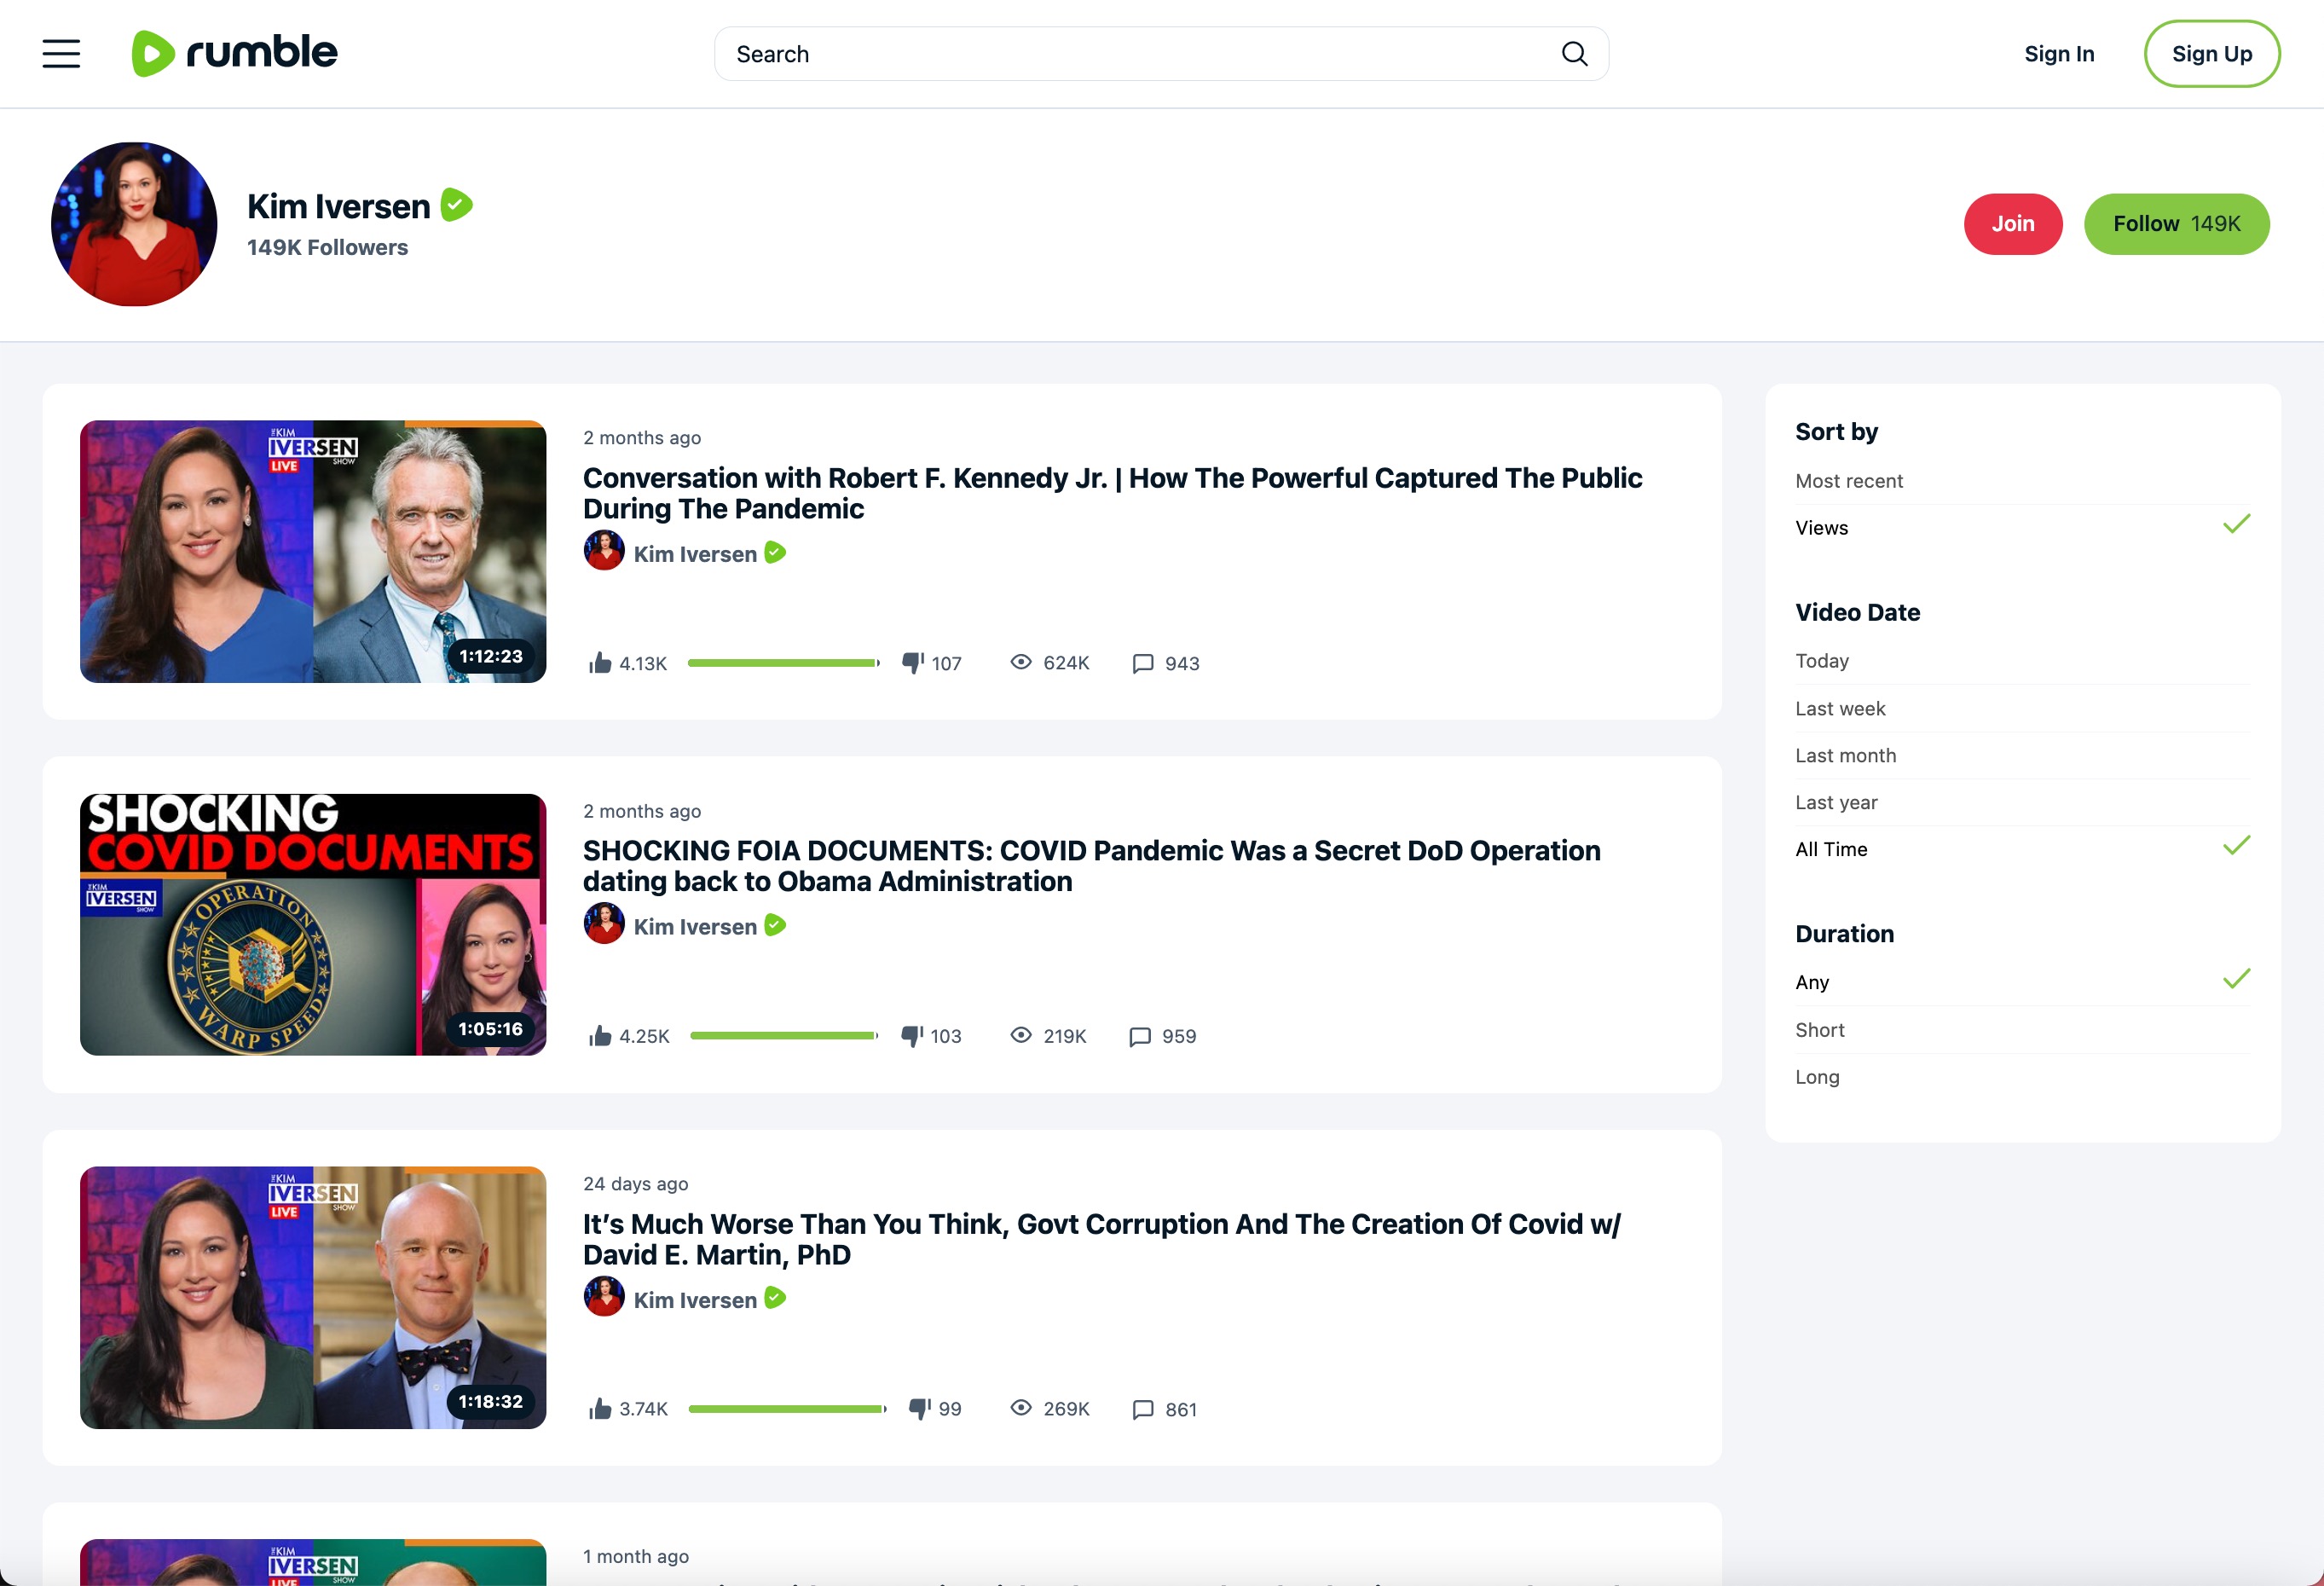The image size is (2324, 1586).
Task: Choose Short duration filter
Action: click(x=1819, y=1030)
